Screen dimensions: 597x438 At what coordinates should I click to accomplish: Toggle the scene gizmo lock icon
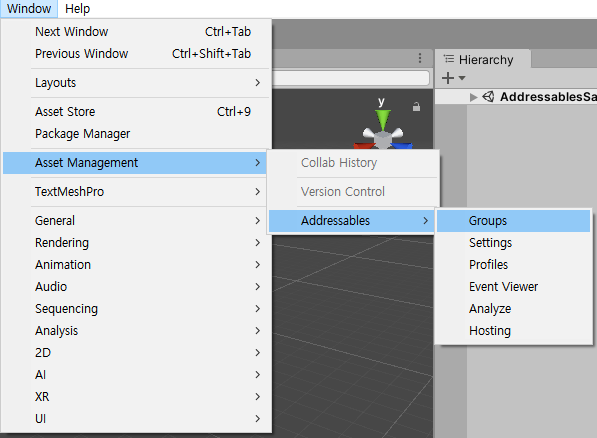(x=417, y=107)
